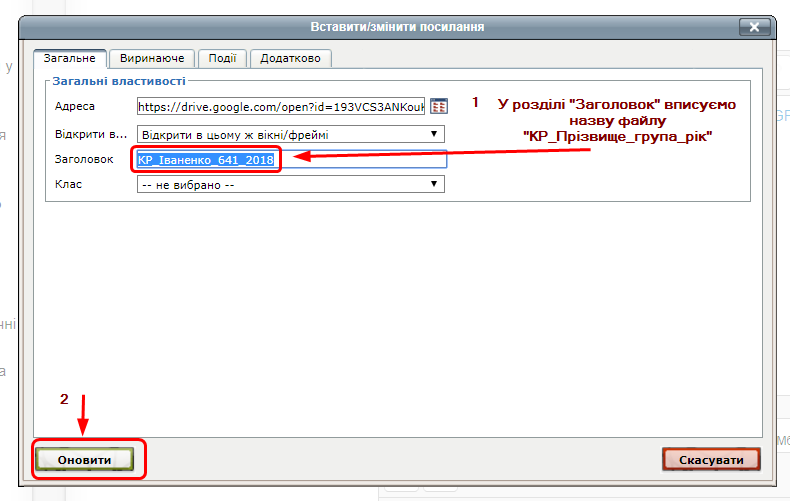This screenshot has width=790, height=501.
Task: Expand the 'Відкрити в цьому ж вікні/фреймі' dropdown
Action: [x=290, y=133]
